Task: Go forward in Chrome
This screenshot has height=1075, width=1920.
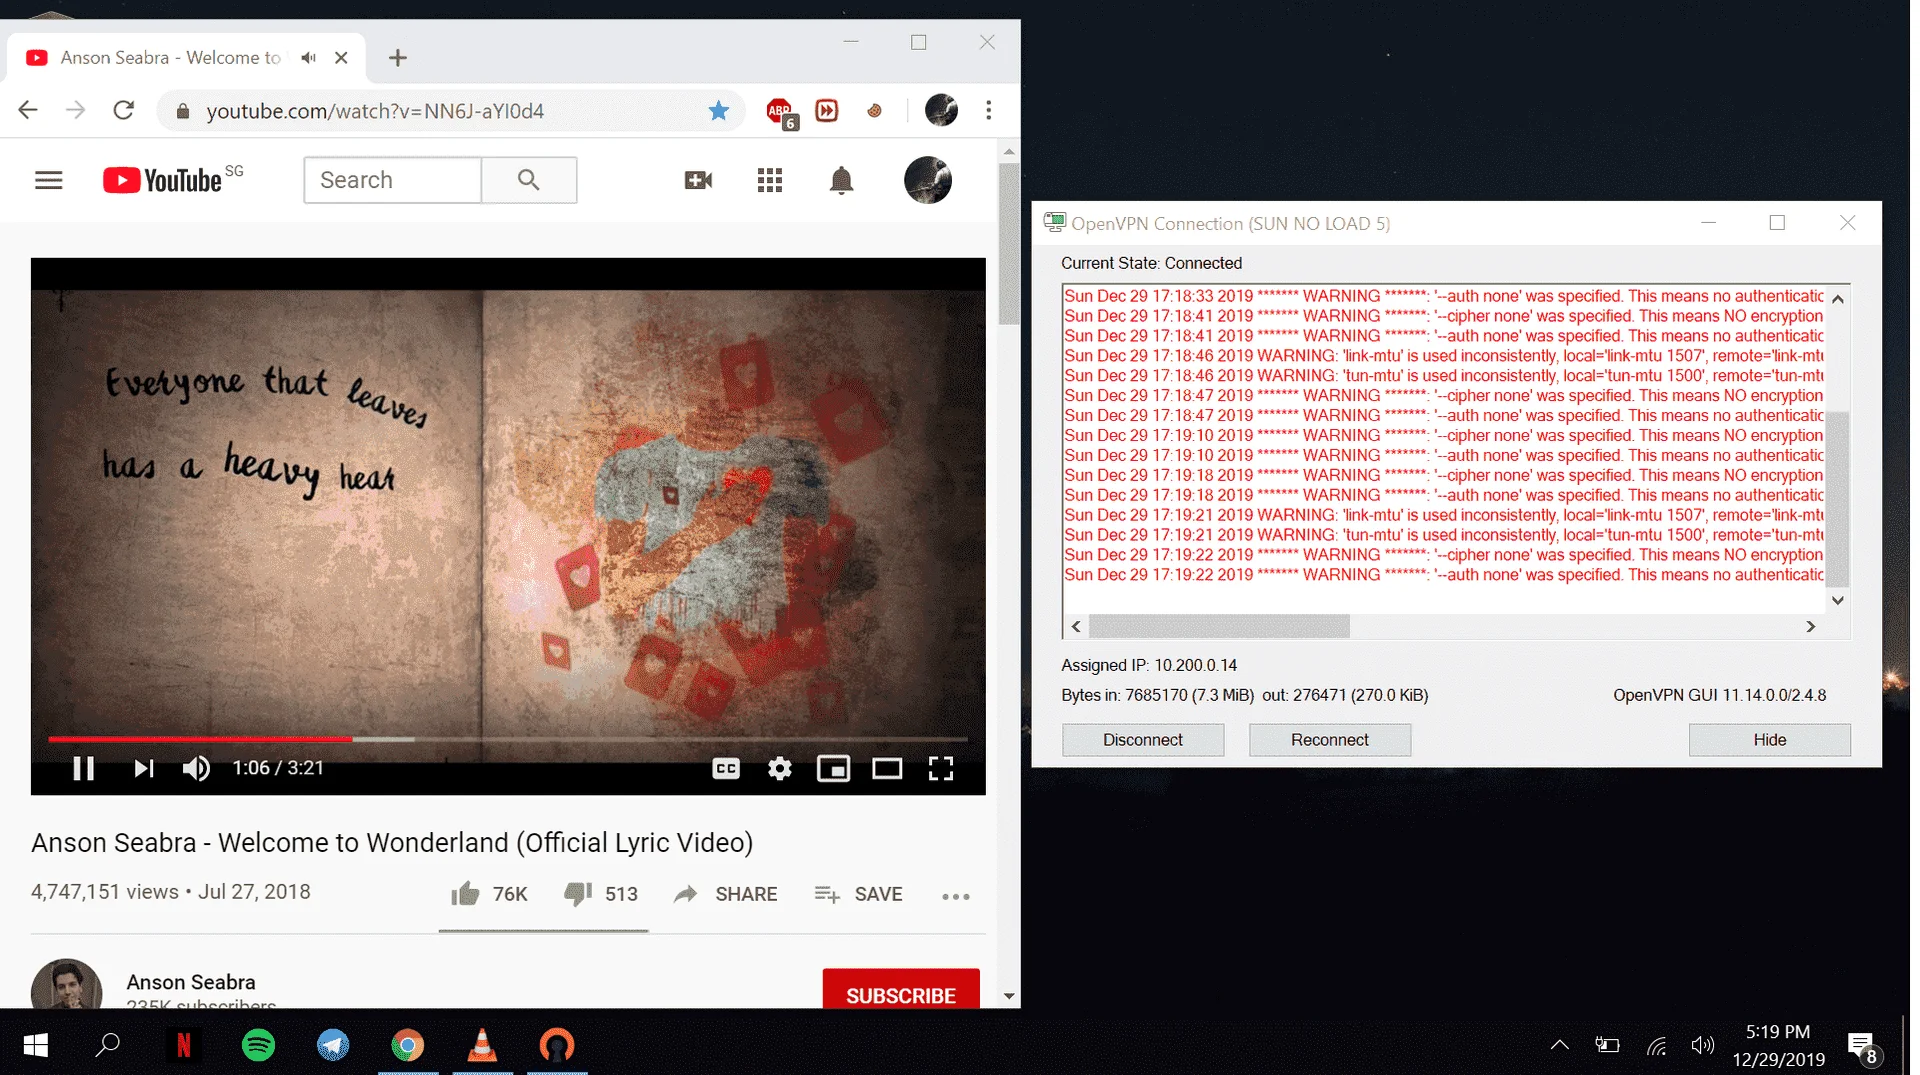Action: [76, 111]
